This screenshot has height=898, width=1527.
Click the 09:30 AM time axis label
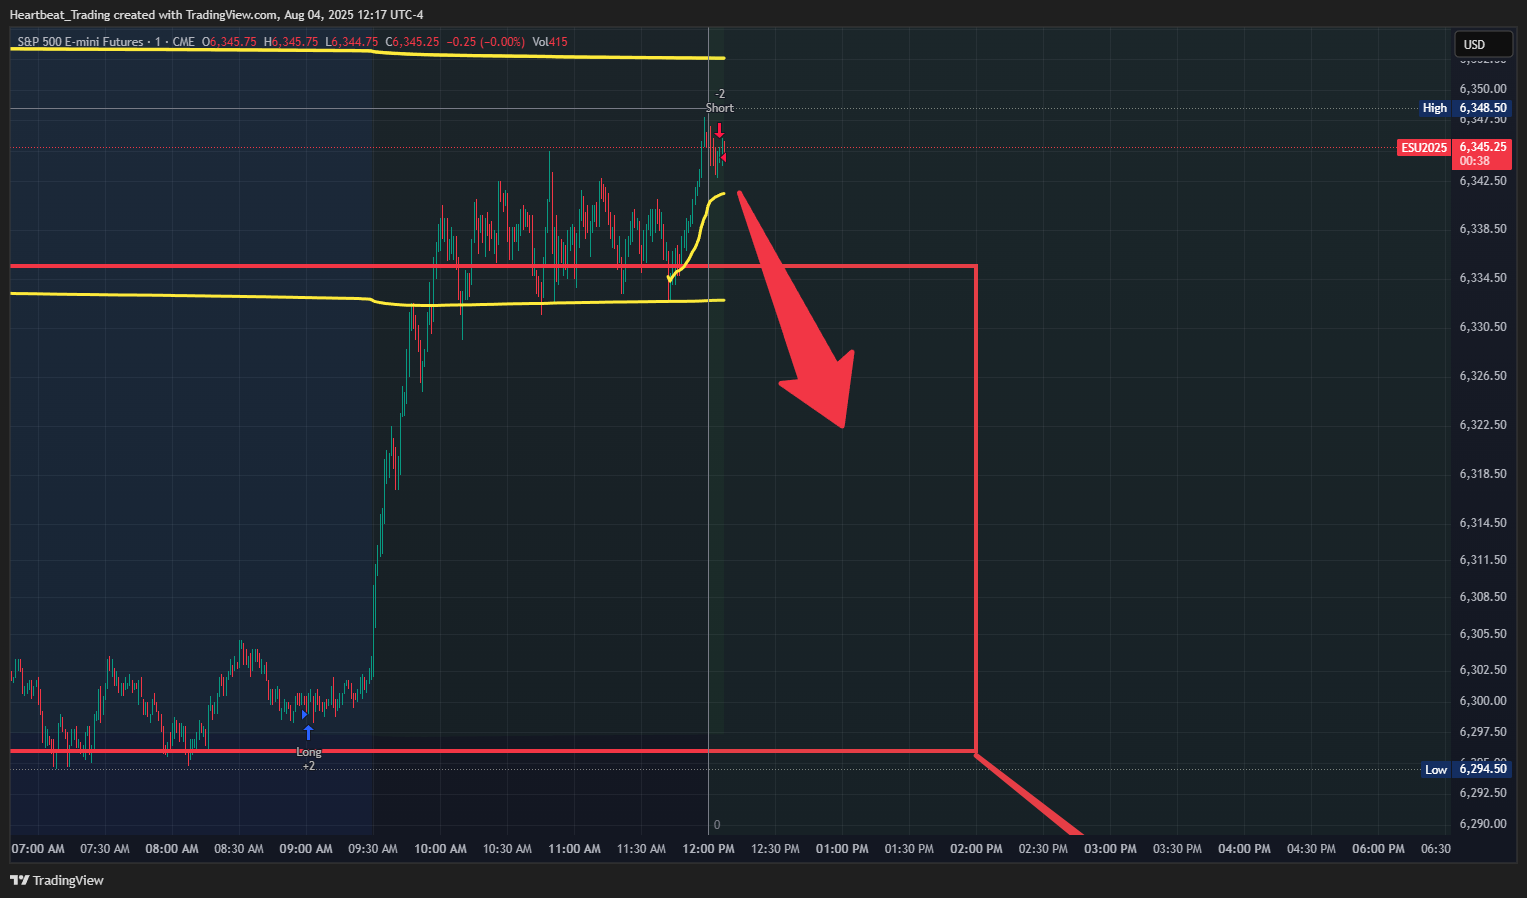point(373,849)
